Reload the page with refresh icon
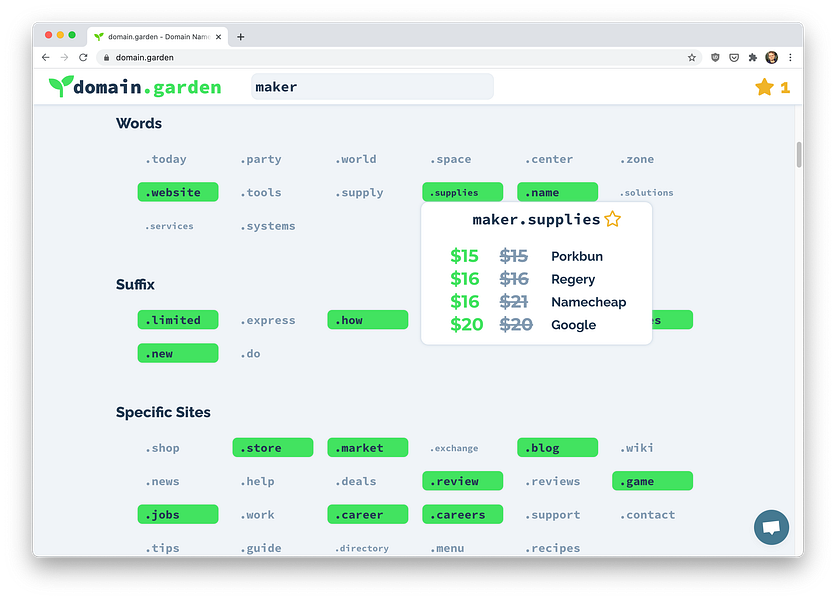Viewport: 836px width, 600px height. coord(83,58)
